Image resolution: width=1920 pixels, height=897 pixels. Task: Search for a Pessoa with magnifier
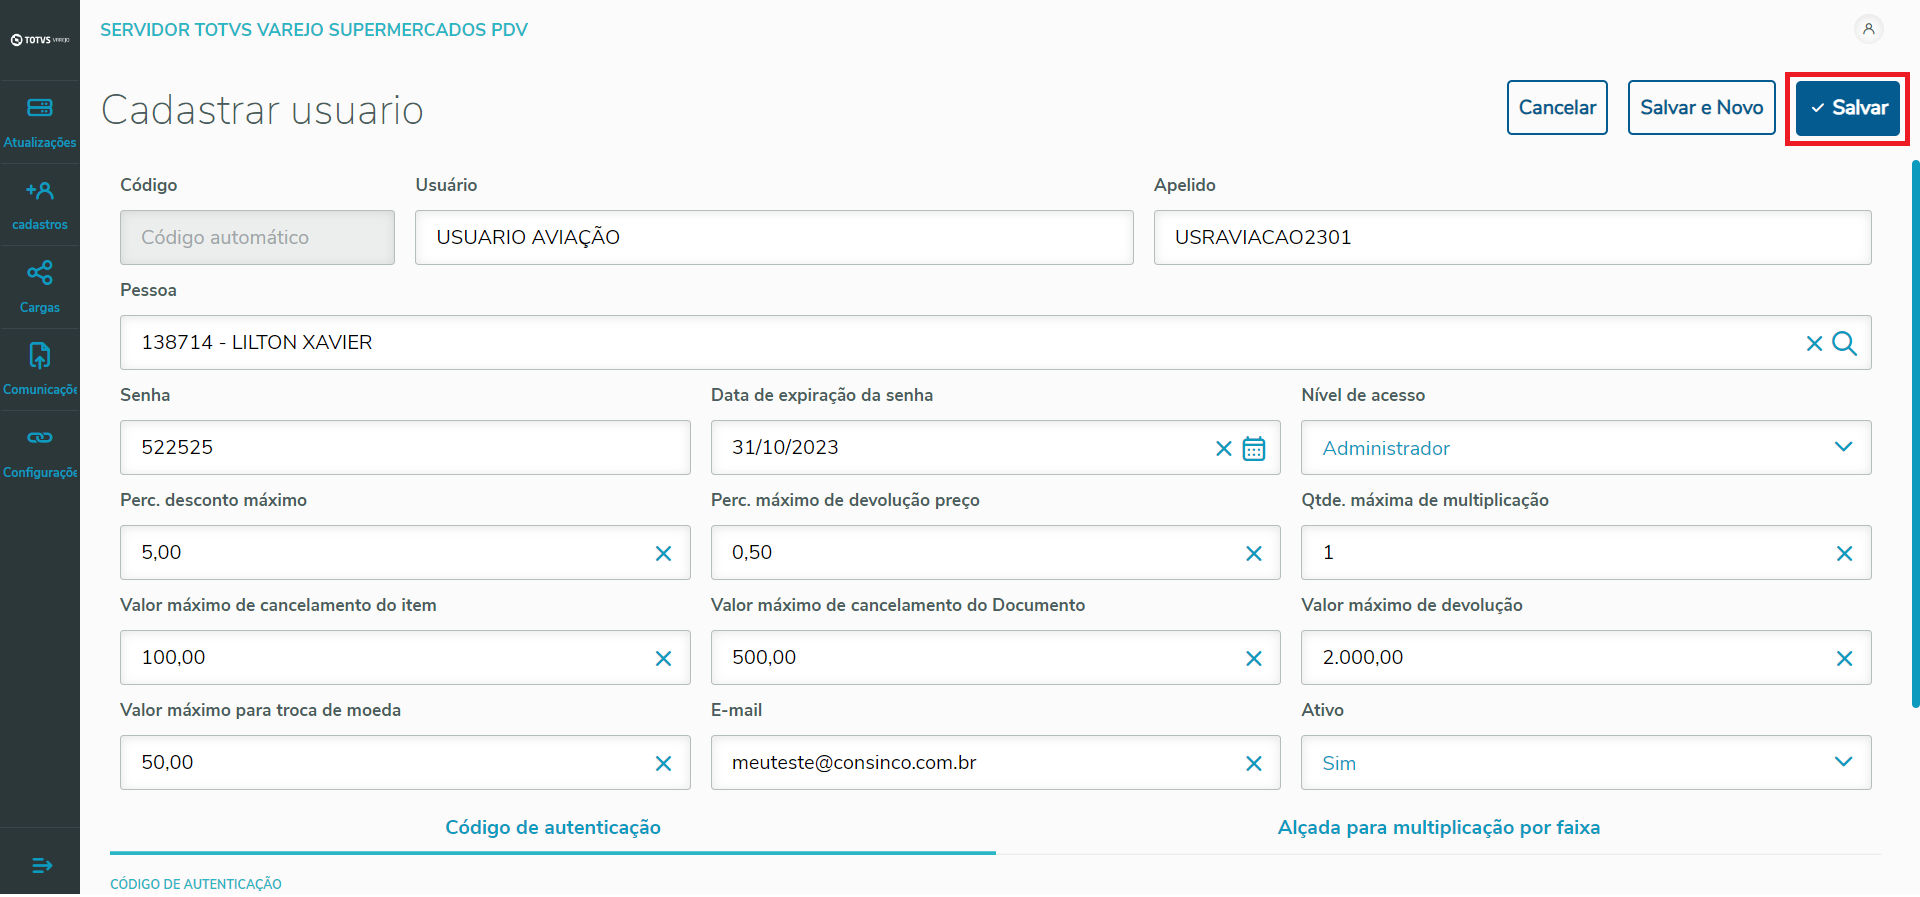[1845, 343]
